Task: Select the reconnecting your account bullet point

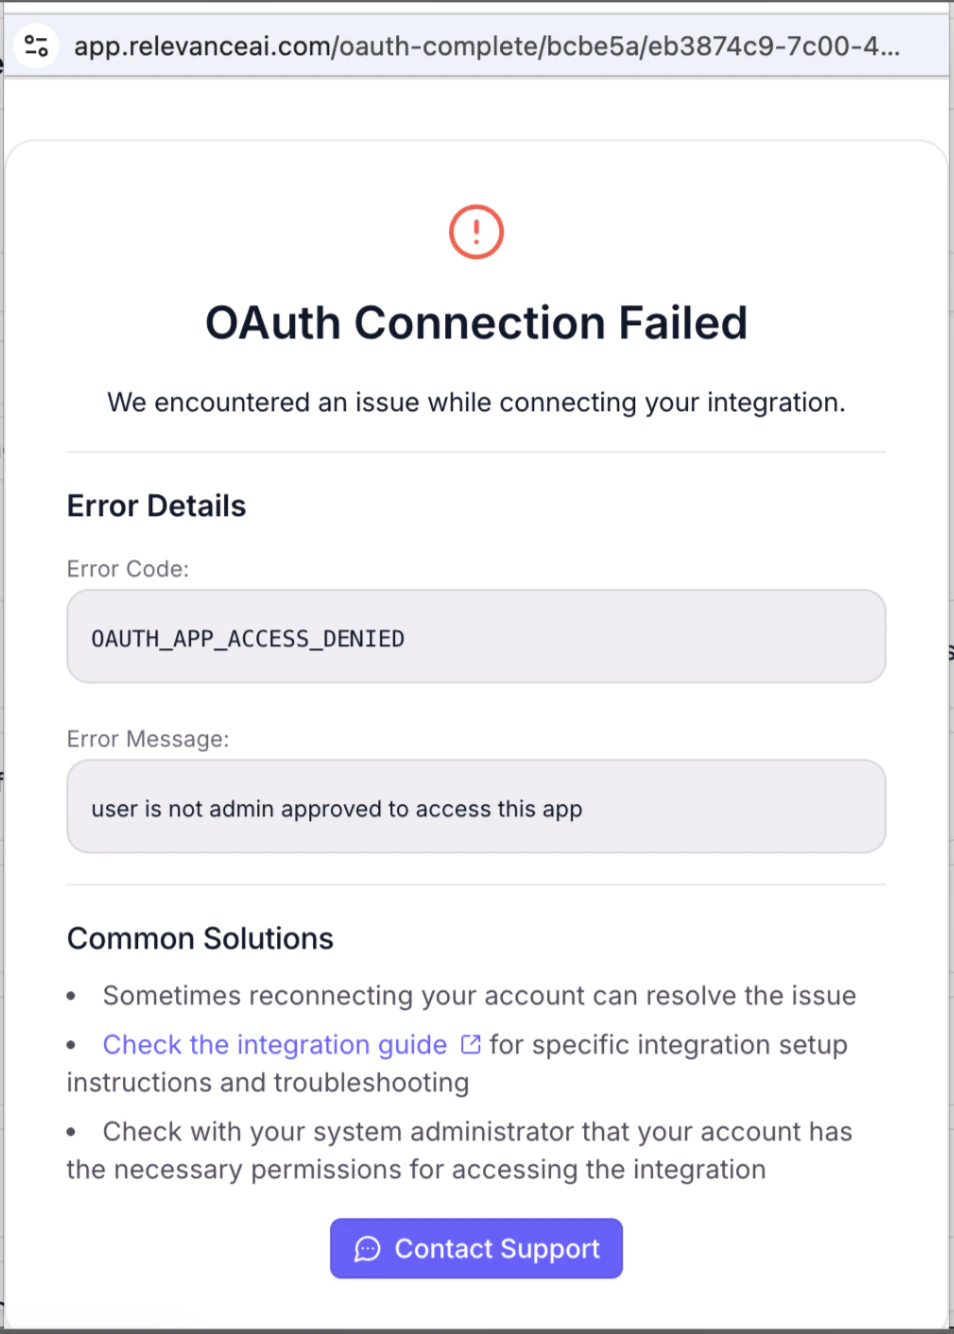Action: tap(479, 995)
